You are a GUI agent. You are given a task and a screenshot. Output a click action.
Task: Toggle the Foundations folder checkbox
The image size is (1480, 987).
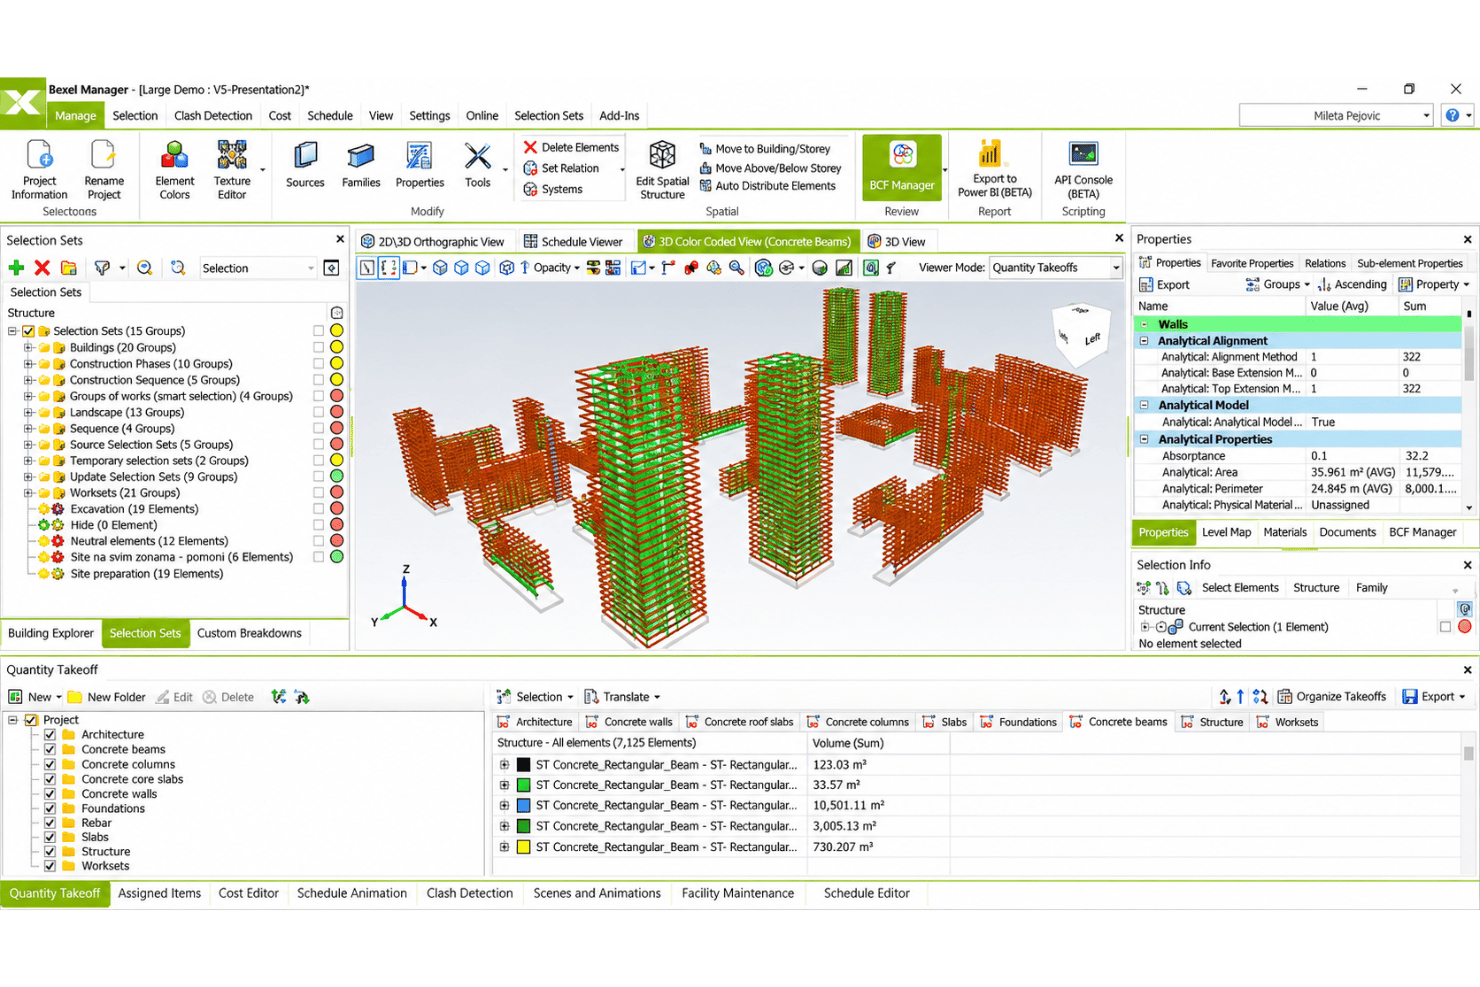coord(49,808)
